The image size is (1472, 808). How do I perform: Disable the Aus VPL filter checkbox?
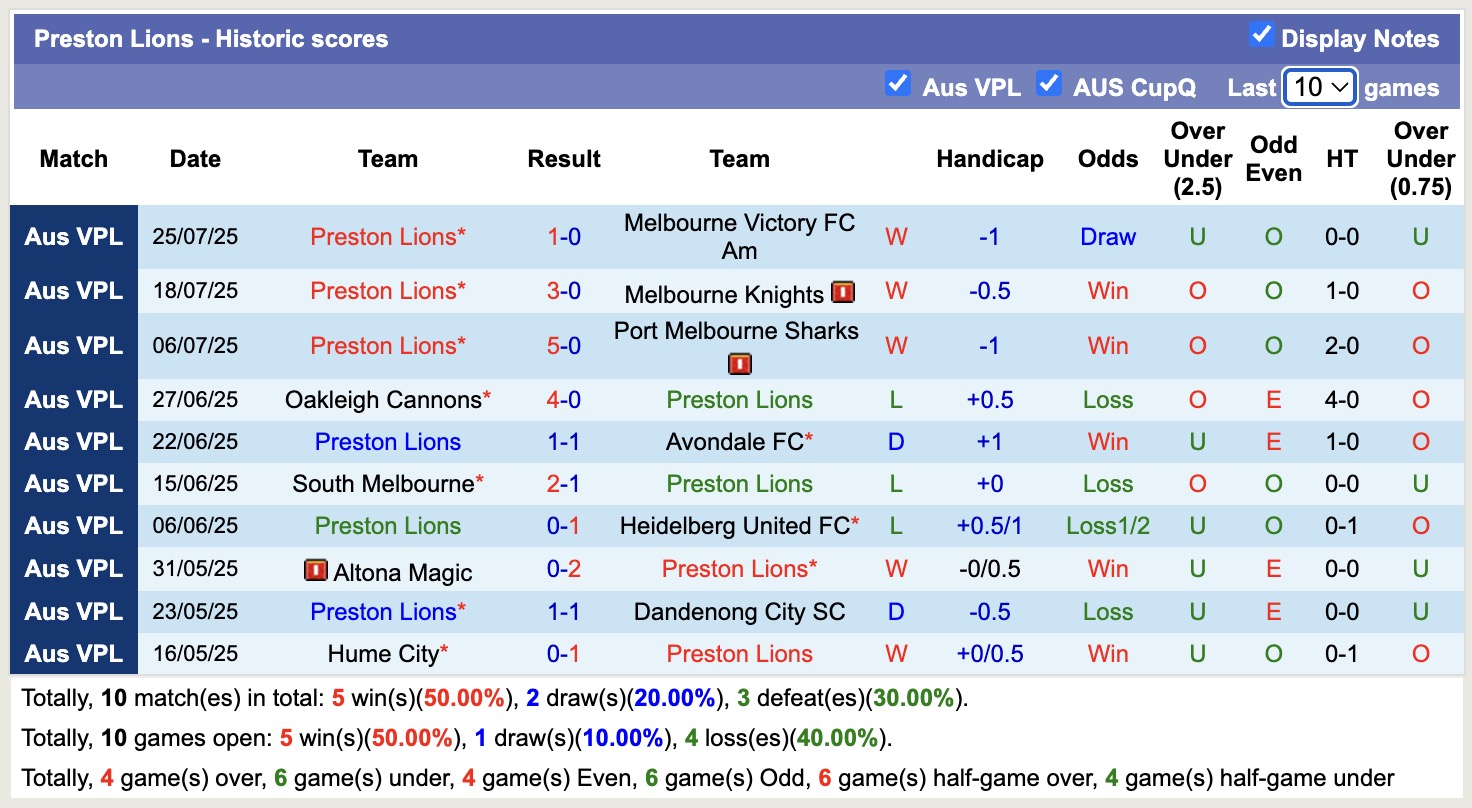[x=899, y=84]
